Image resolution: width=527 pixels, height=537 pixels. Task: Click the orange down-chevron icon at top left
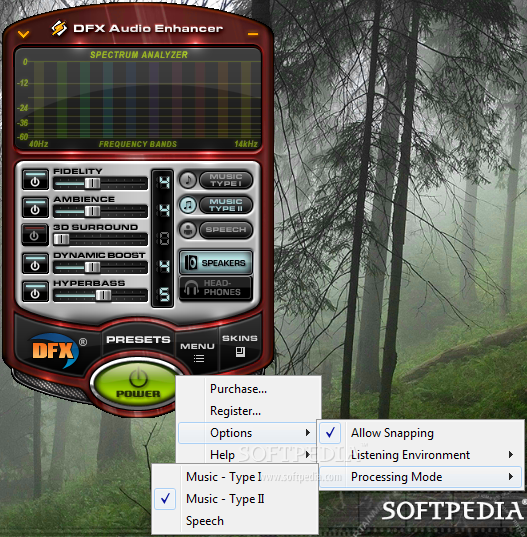(23, 34)
